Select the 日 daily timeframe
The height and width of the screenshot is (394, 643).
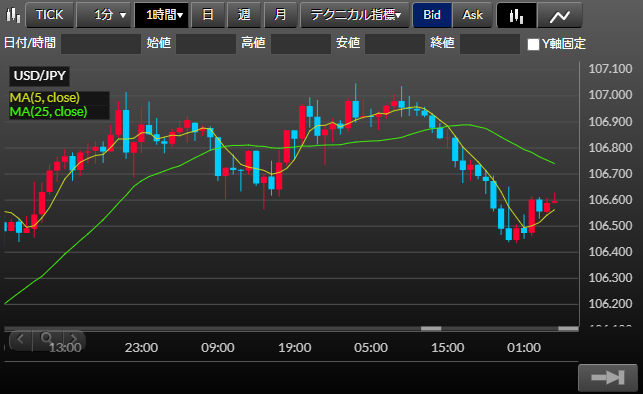(x=207, y=15)
